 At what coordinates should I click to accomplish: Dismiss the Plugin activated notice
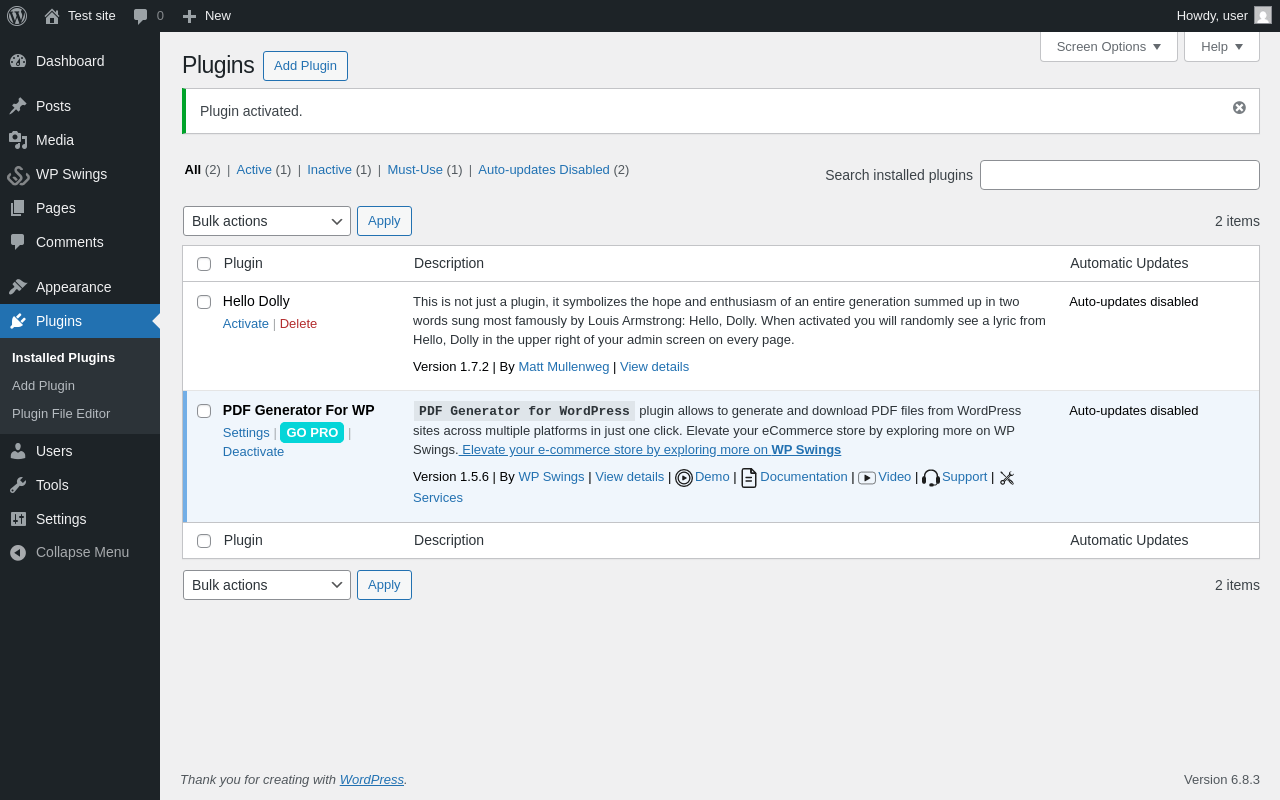1239,108
